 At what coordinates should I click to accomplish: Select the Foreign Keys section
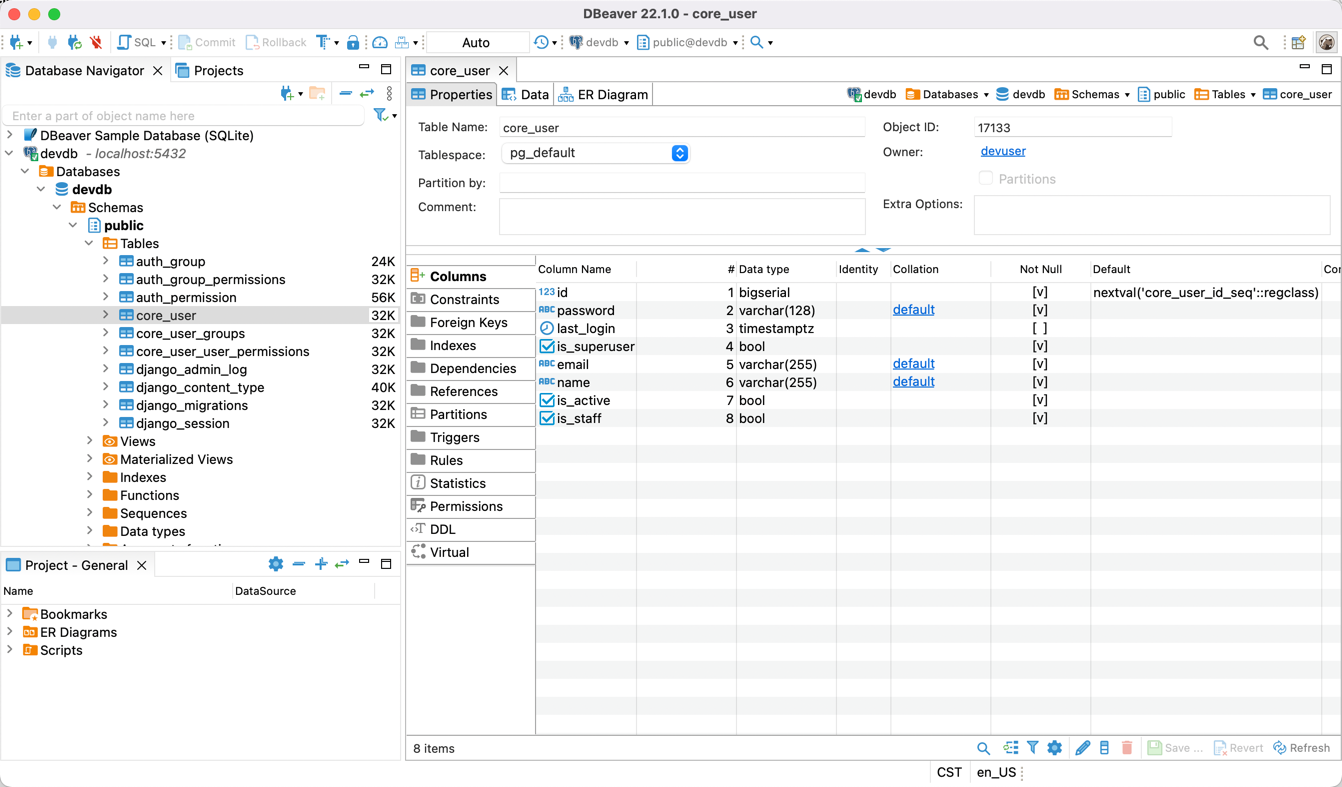[x=470, y=322]
